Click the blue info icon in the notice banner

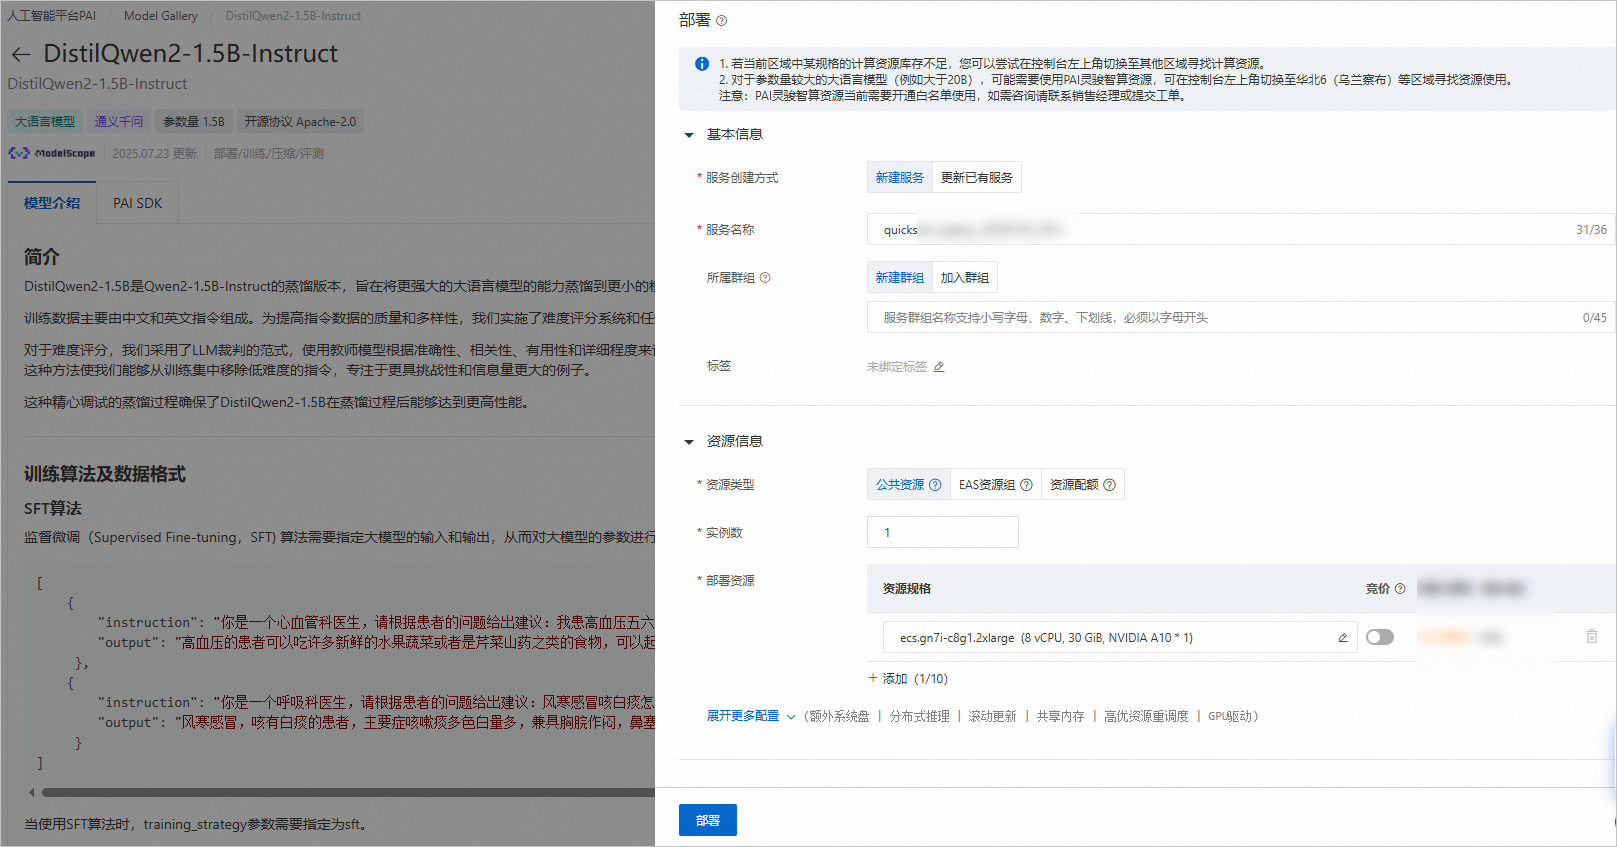click(x=702, y=64)
